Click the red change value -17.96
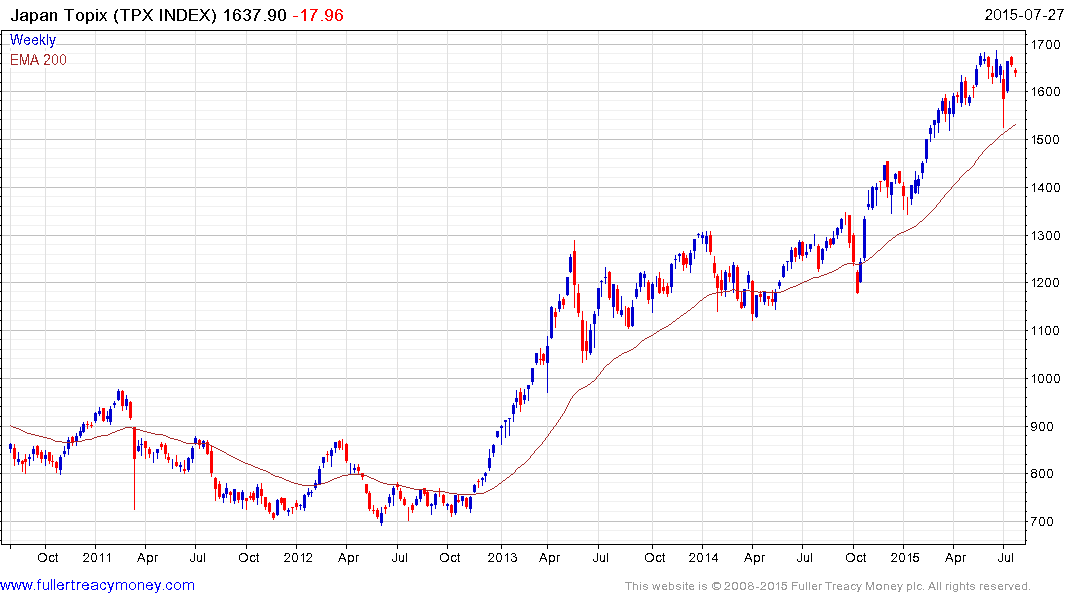Screen dimensions: 1075x600 [x=318, y=15]
